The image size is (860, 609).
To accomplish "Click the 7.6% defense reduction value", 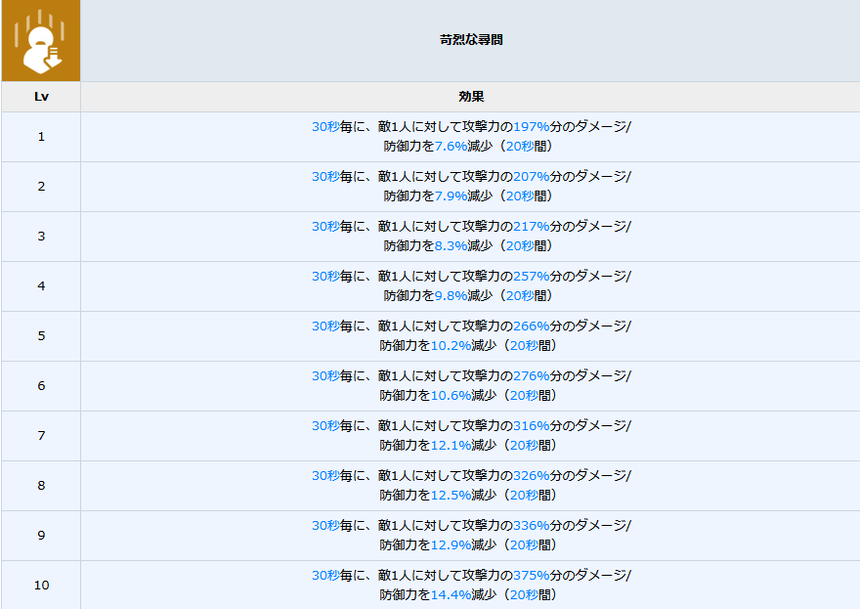I will 451,146.
